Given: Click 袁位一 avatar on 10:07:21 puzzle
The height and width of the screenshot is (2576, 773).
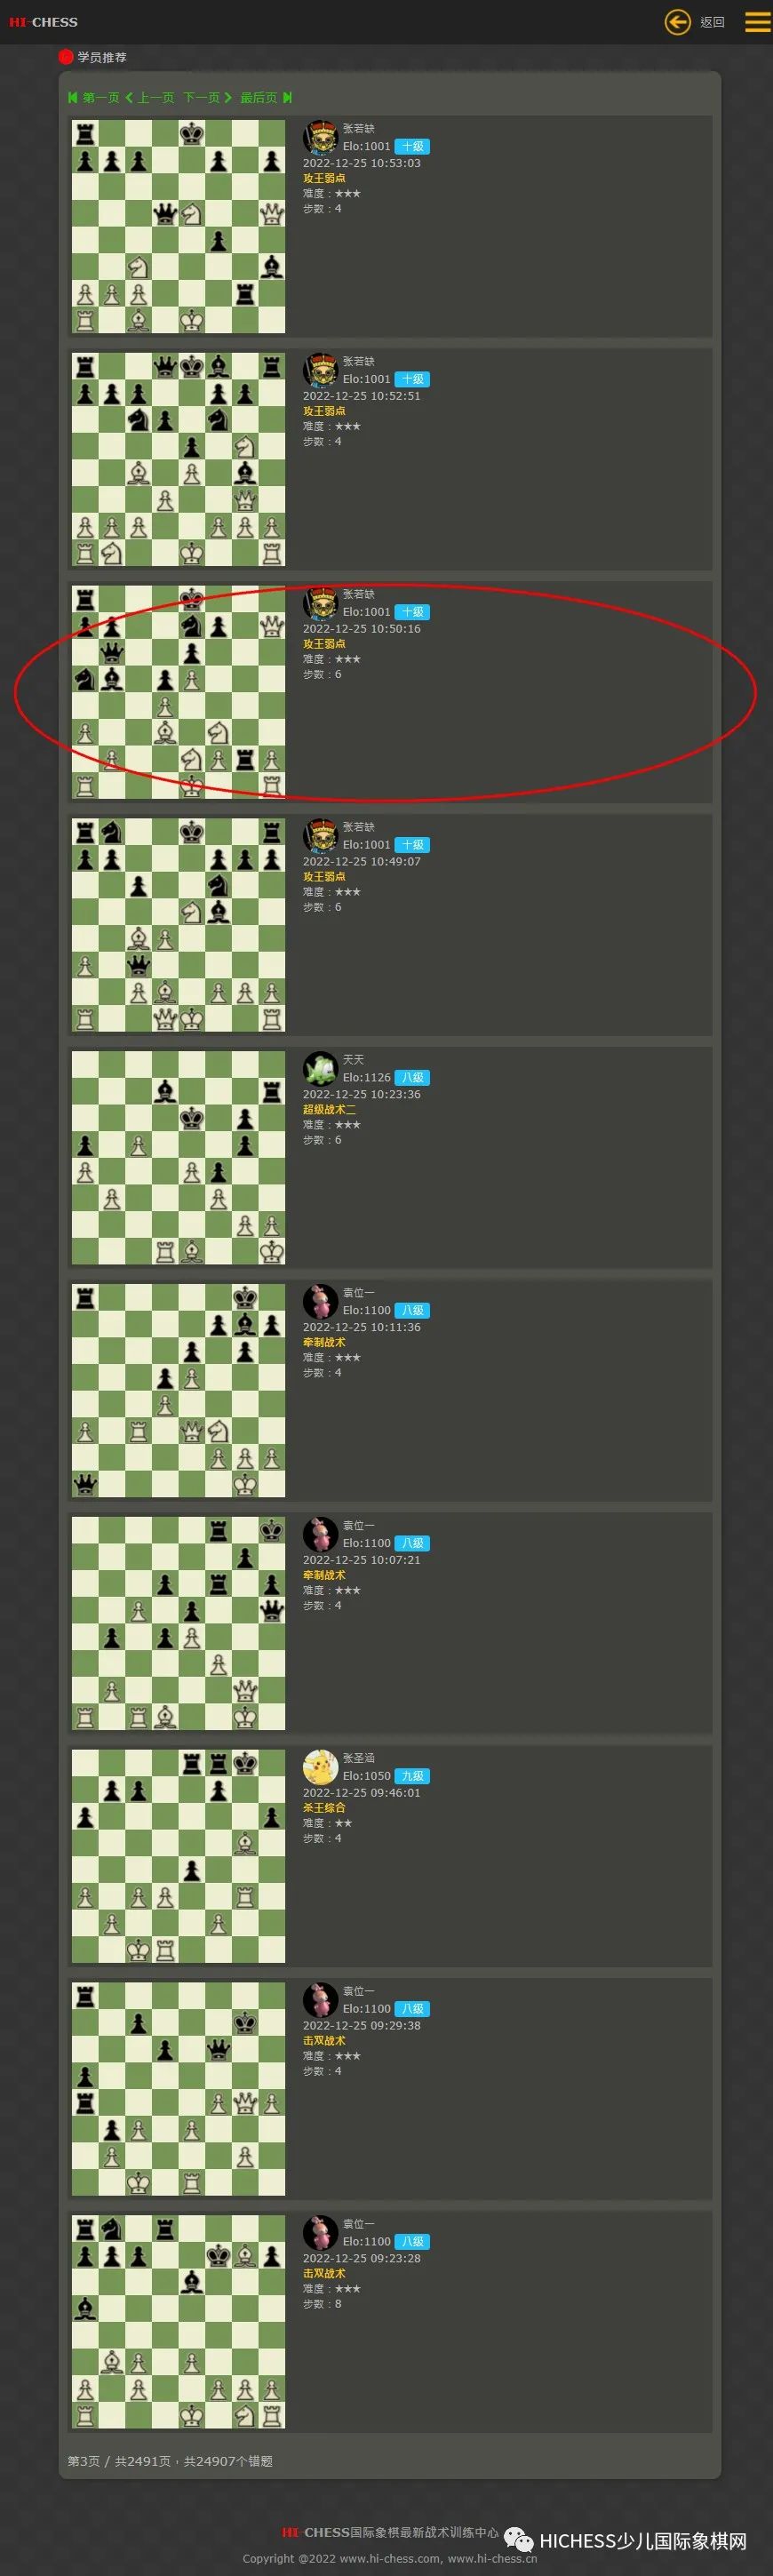Looking at the screenshot, I should 320,1534.
